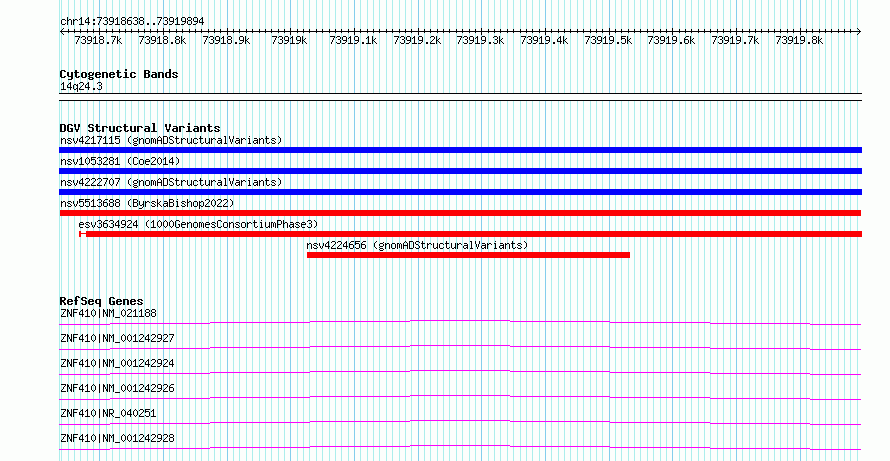Open variant label nsv1053281 (Coe2014)
Screen dimensions: 890x461
click(x=119, y=161)
